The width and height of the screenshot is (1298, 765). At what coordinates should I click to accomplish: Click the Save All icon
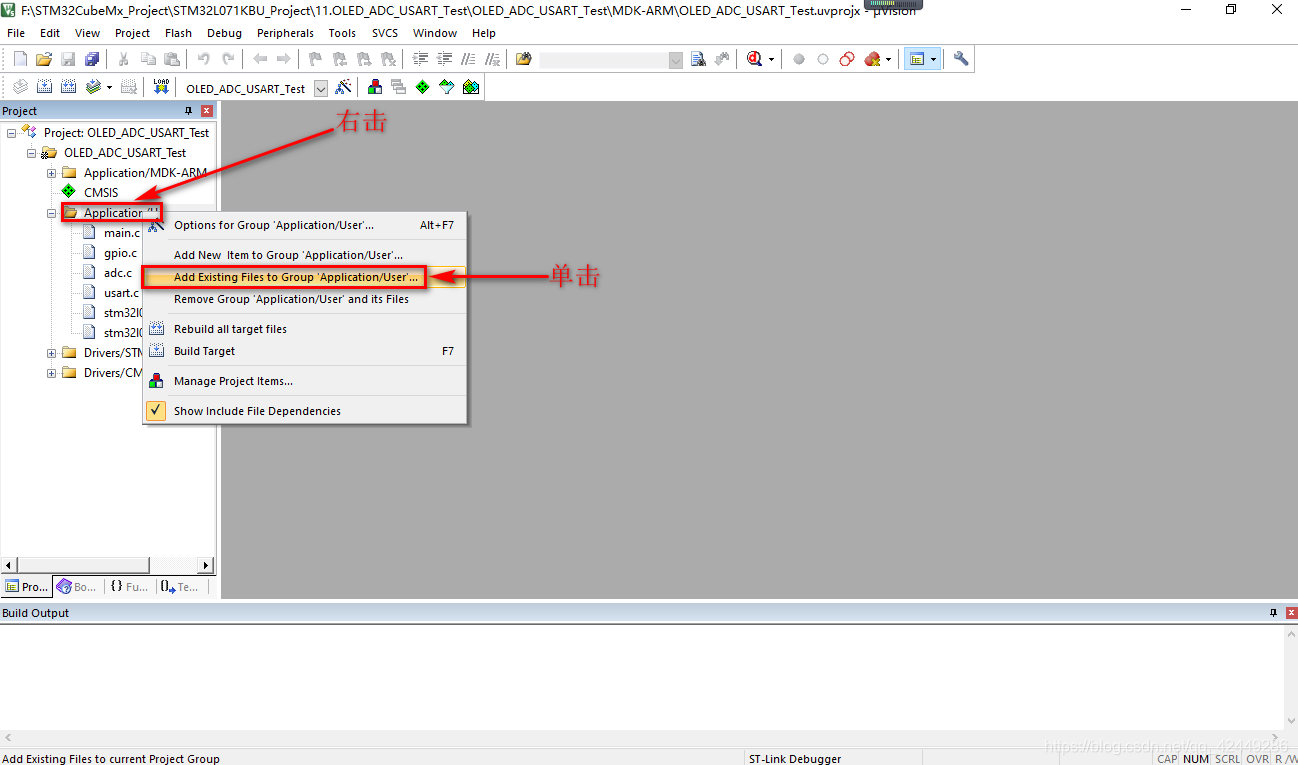pos(92,59)
